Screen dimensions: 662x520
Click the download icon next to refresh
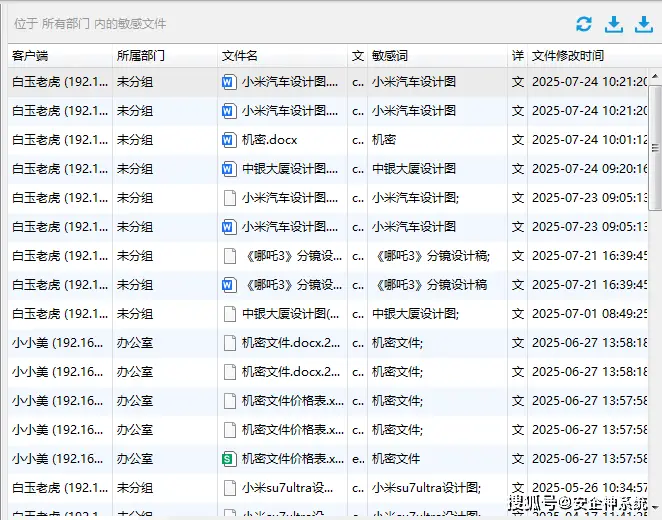tap(615, 25)
